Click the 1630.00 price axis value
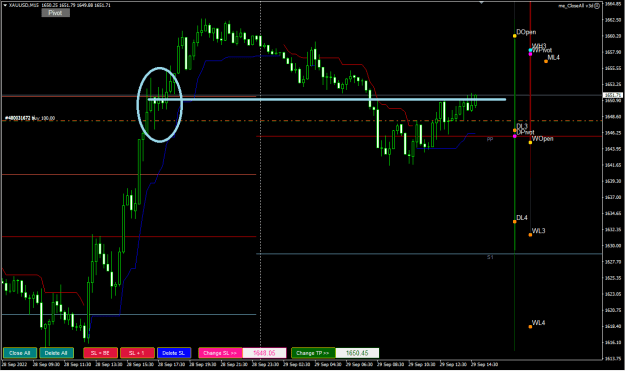This screenshot has width=625, height=371. [x=613, y=246]
